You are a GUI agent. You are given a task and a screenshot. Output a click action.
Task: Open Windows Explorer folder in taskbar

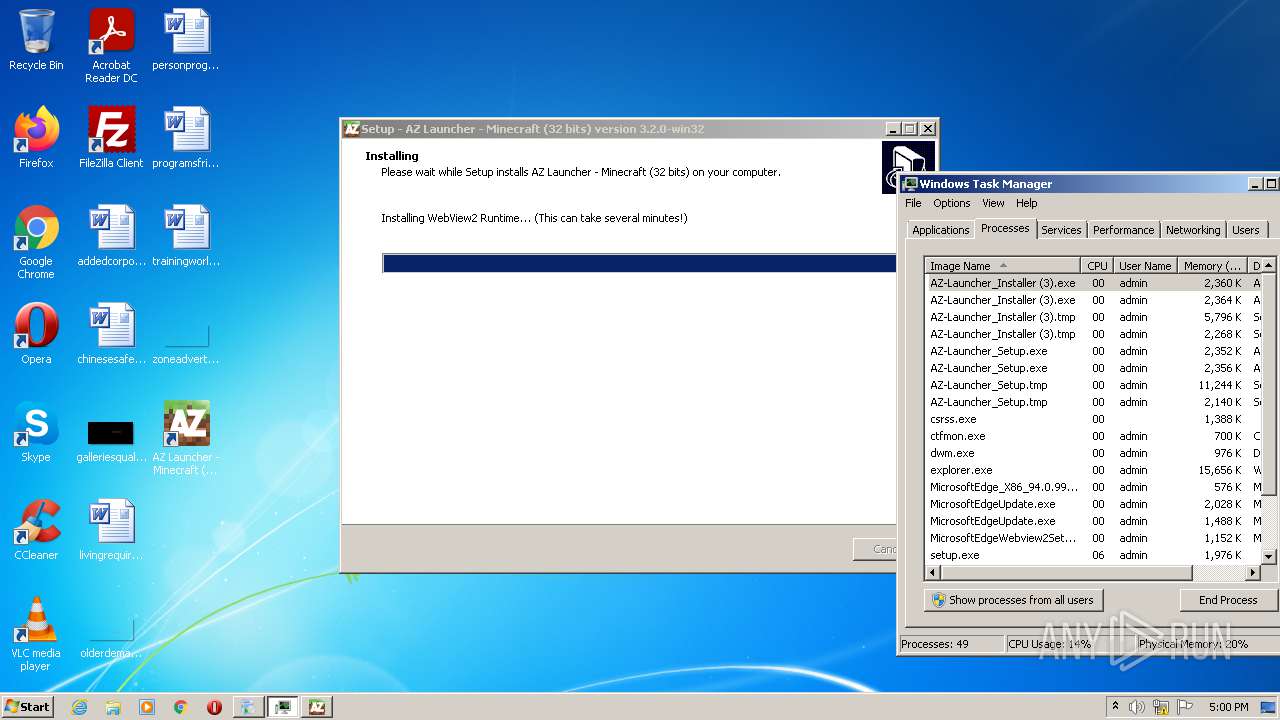click(113, 707)
